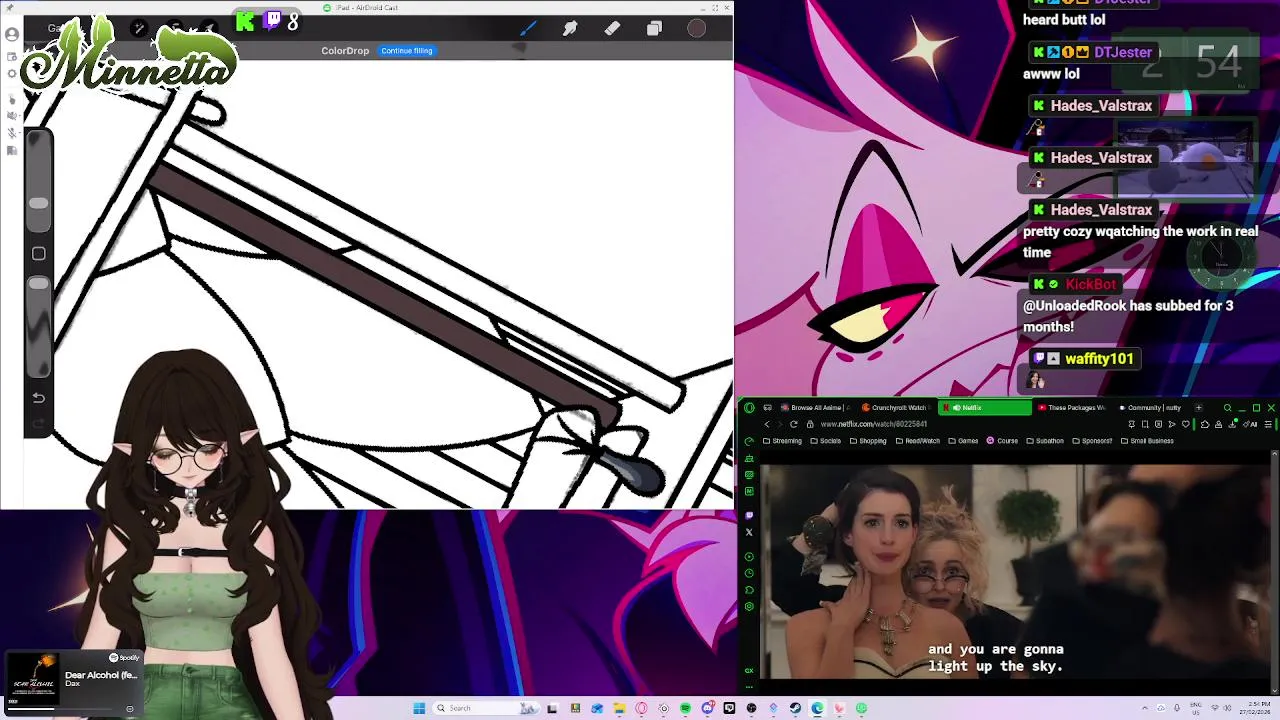The image size is (1280, 720).
Task: Open Opera GX main menu logo
Action: coord(749,407)
